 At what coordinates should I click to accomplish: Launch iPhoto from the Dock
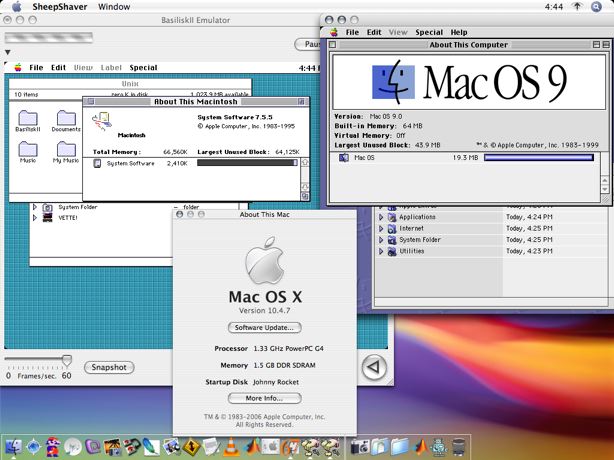[112, 447]
